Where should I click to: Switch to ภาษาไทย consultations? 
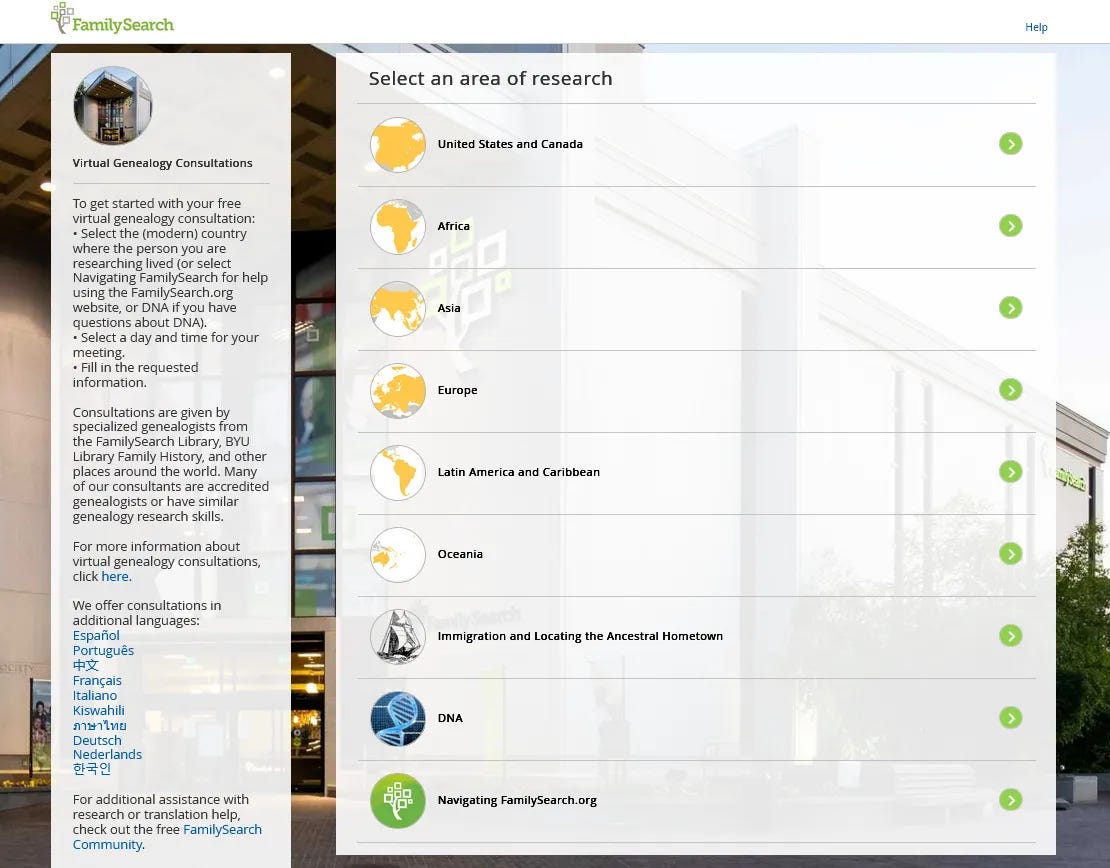pyautogui.click(x=99, y=725)
